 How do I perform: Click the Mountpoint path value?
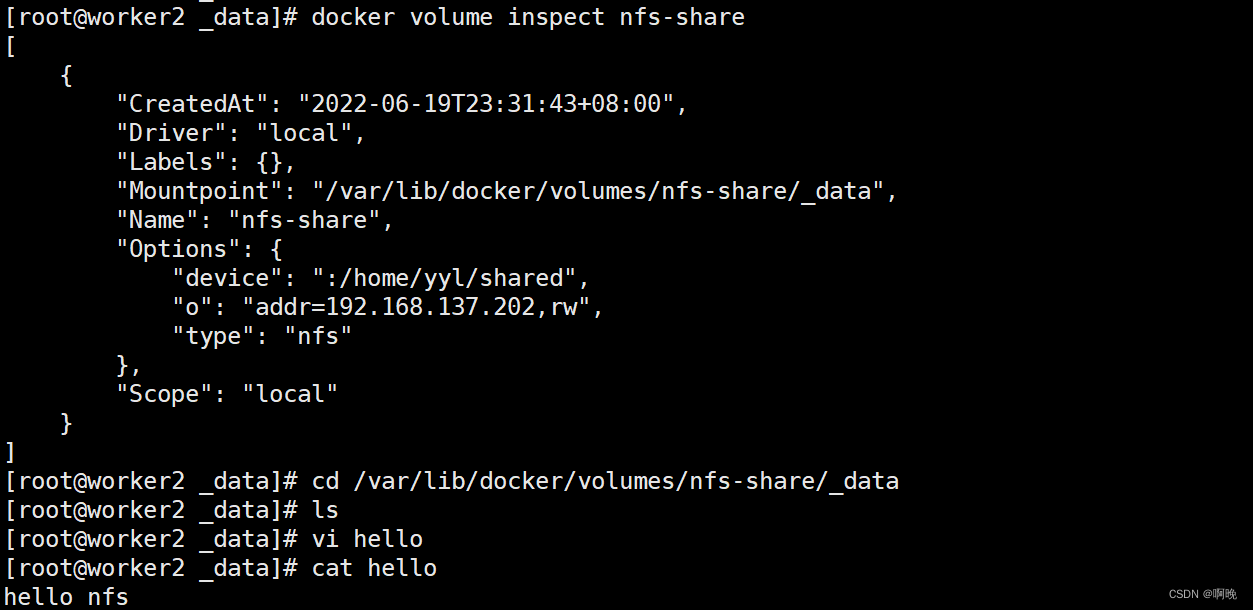[x=598, y=191]
